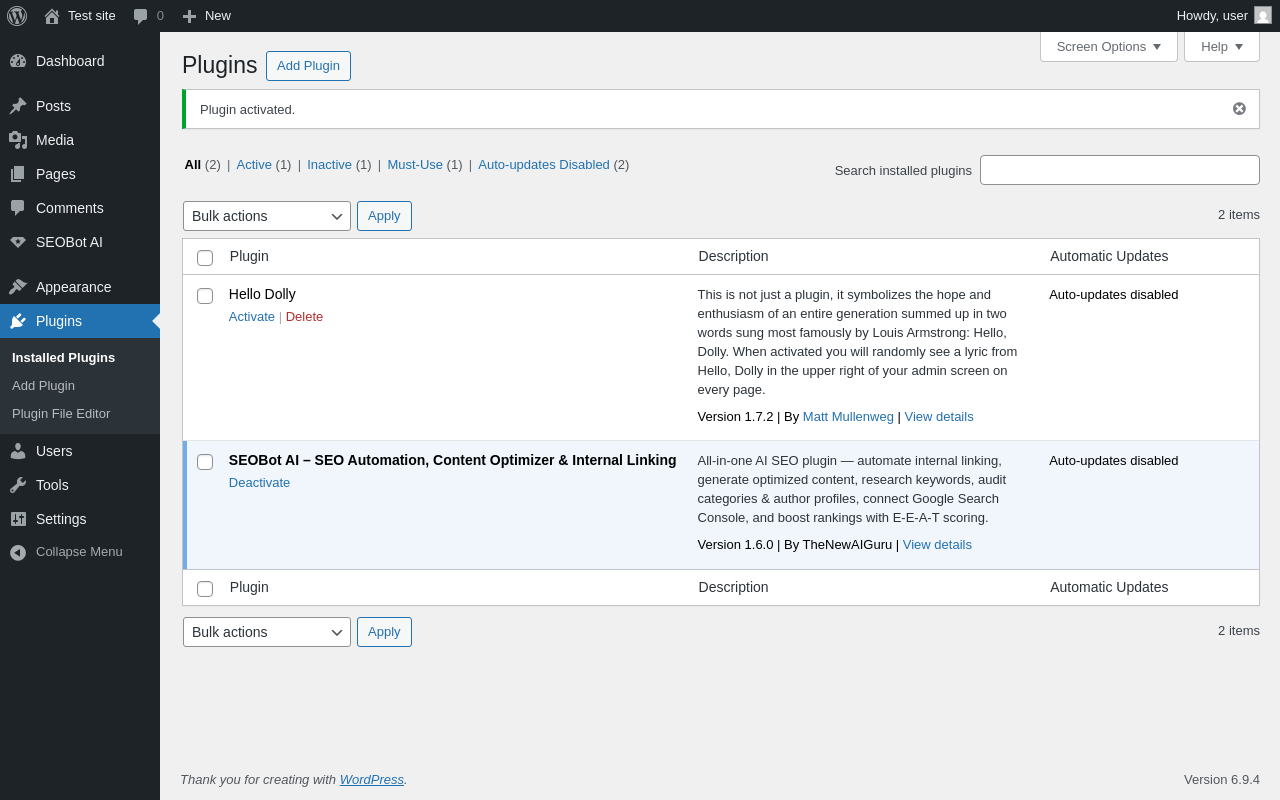Screen dimensions: 1280x800
Task: Open the top Bulk actions dropdown
Action: point(266,216)
